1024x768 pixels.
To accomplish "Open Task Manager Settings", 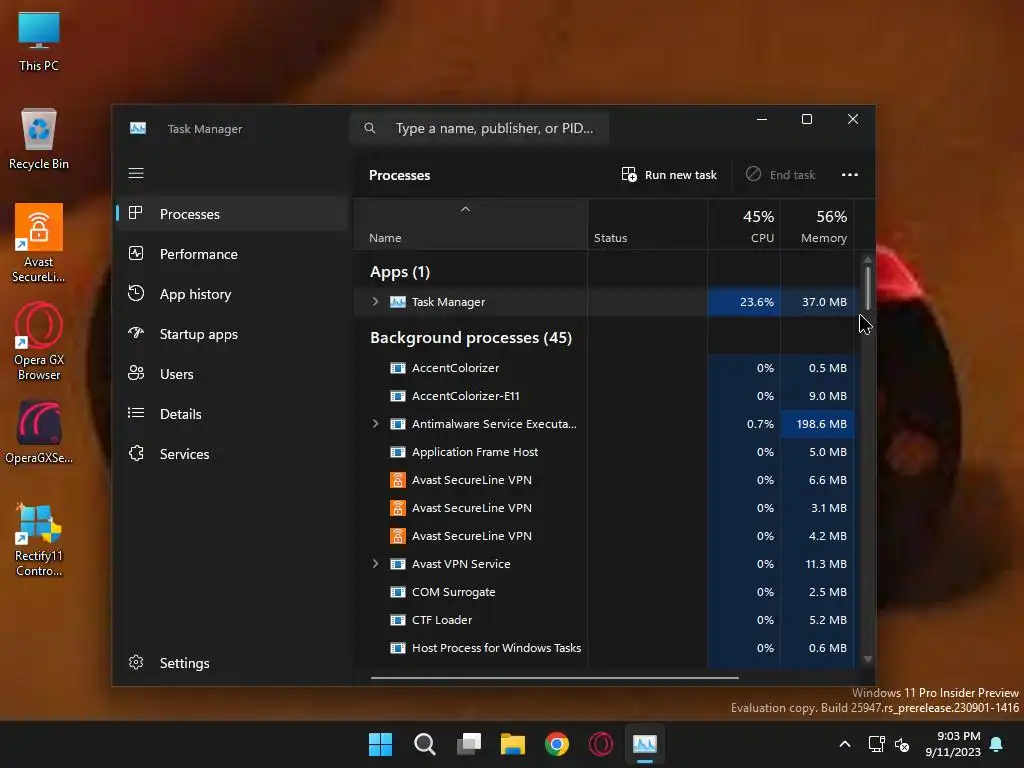I will click(232, 663).
